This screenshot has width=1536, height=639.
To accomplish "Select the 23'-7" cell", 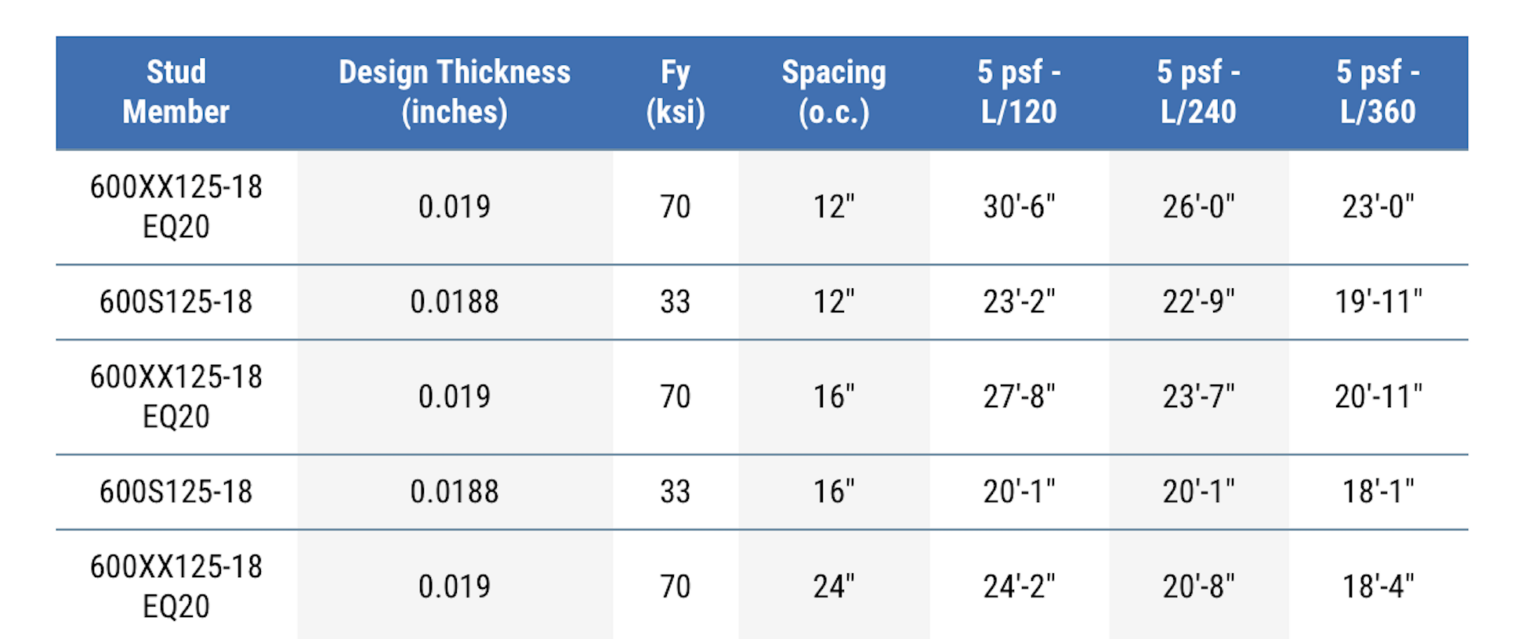I will coord(1198,397).
